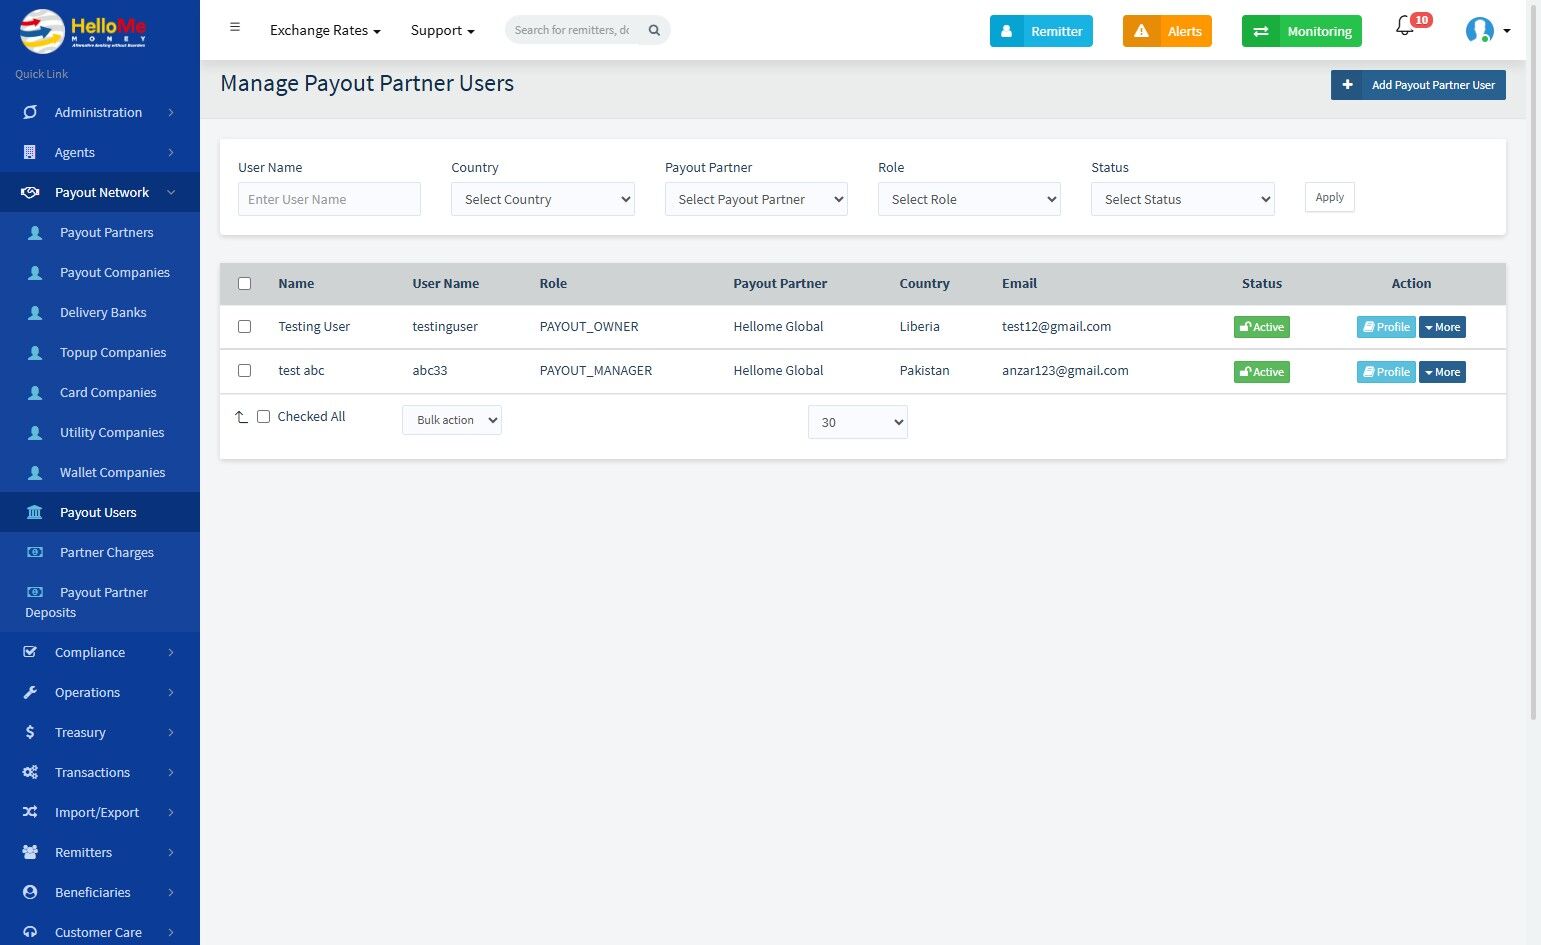Open the Select Role dropdown
The height and width of the screenshot is (945, 1541).
pyautogui.click(x=969, y=199)
